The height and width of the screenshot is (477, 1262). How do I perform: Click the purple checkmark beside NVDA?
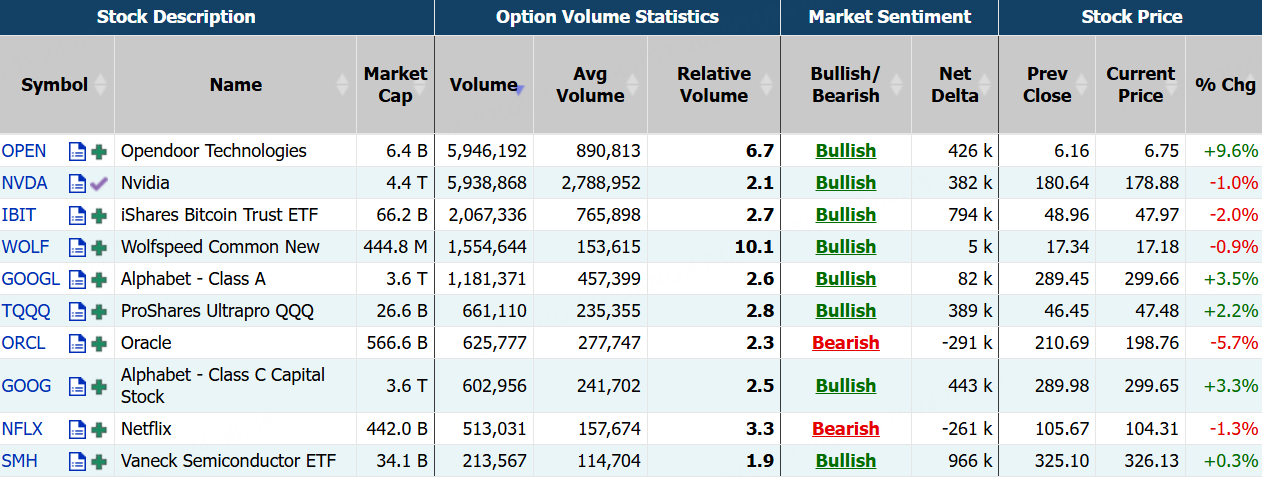tap(99, 184)
